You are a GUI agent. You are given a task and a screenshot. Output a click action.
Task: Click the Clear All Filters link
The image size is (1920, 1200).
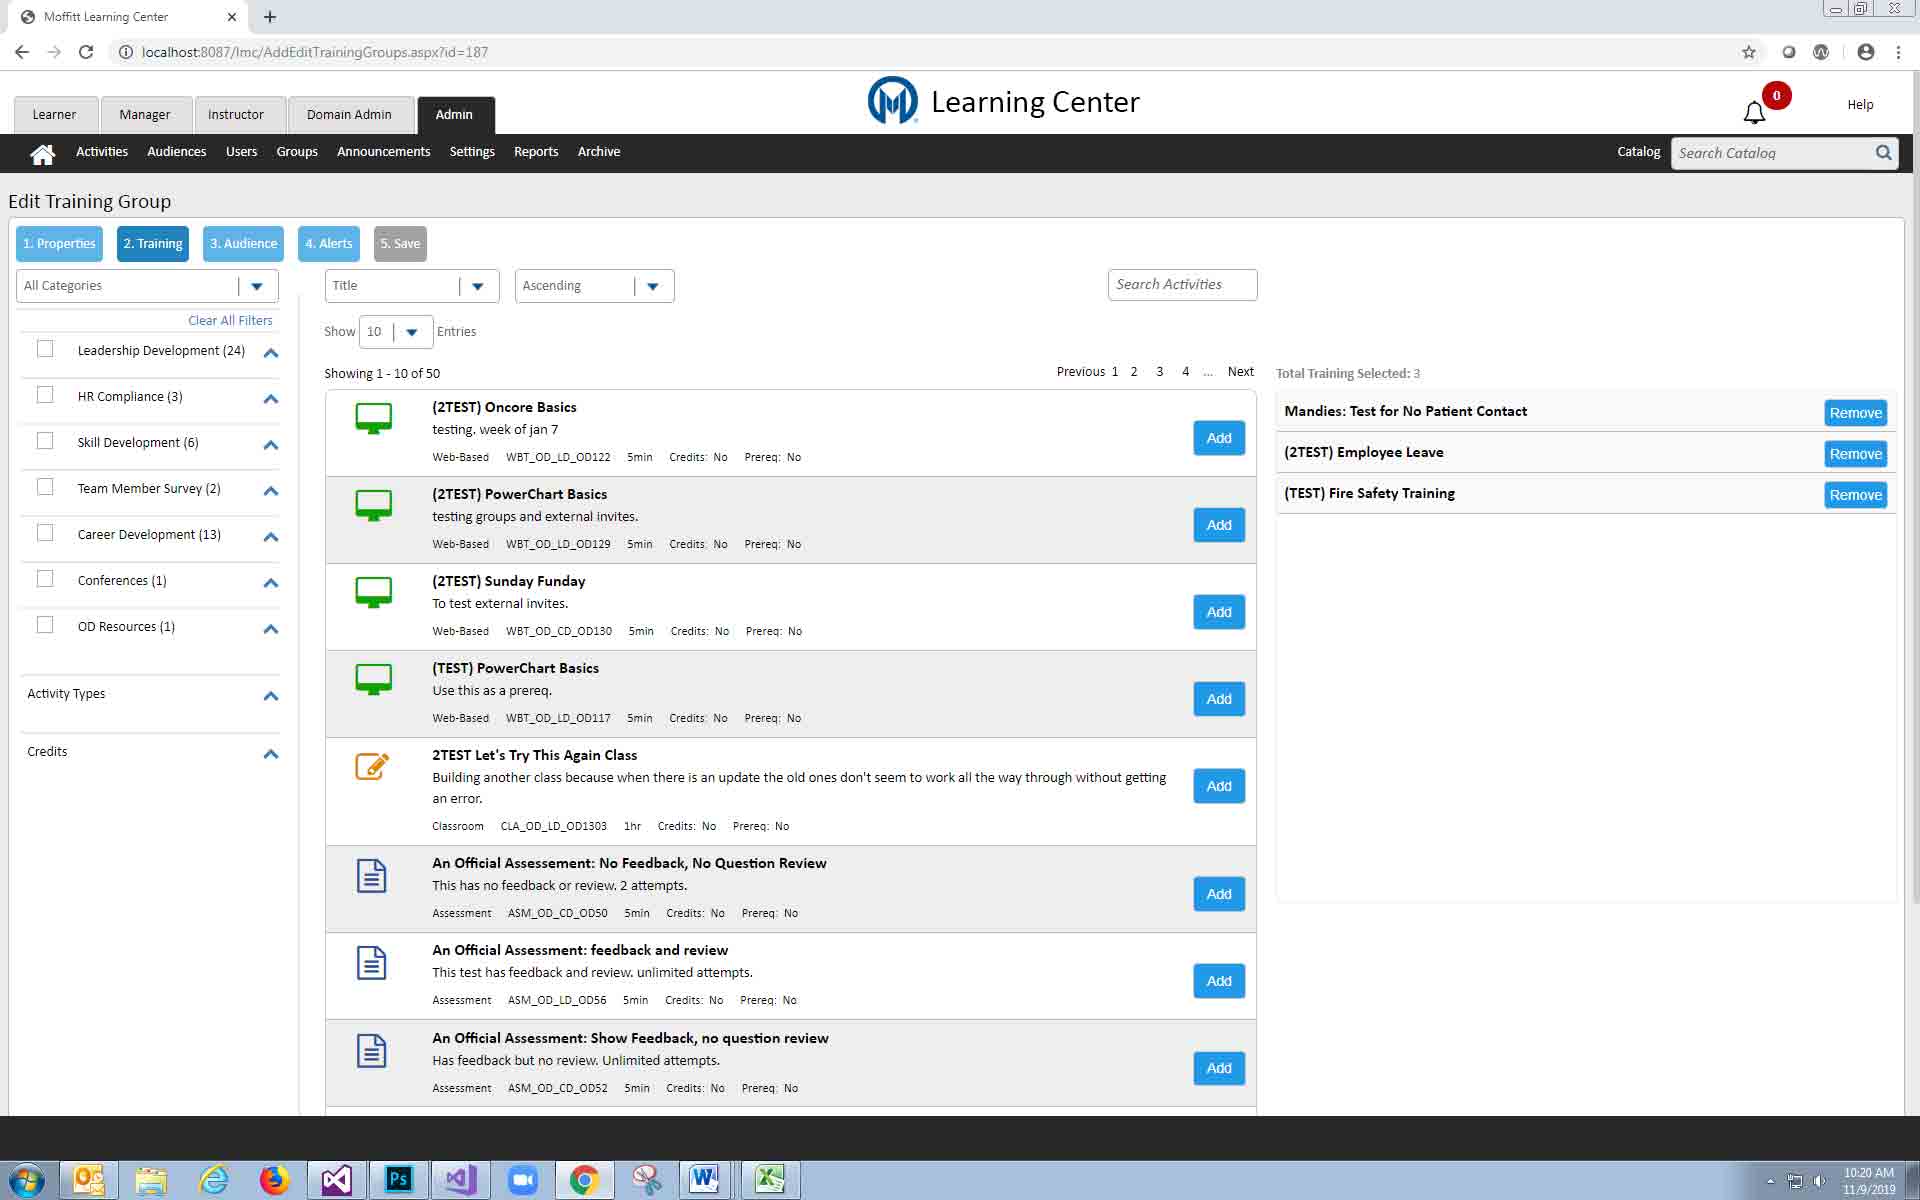(230, 321)
